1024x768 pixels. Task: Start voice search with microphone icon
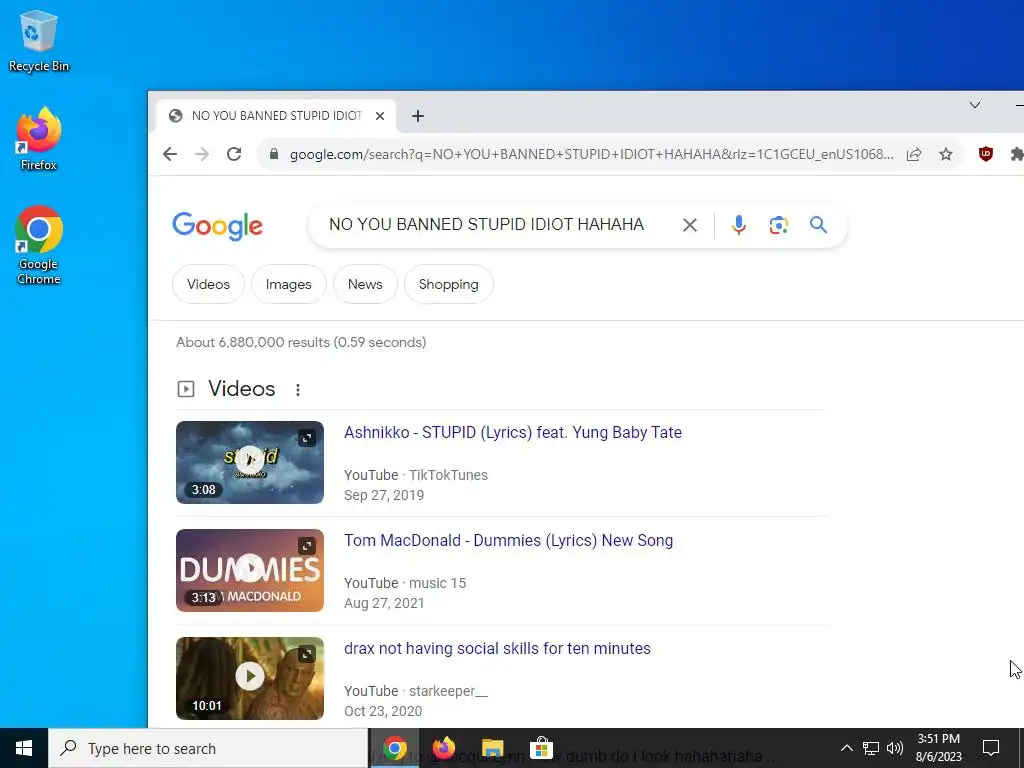pyautogui.click(x=739, y=225)
